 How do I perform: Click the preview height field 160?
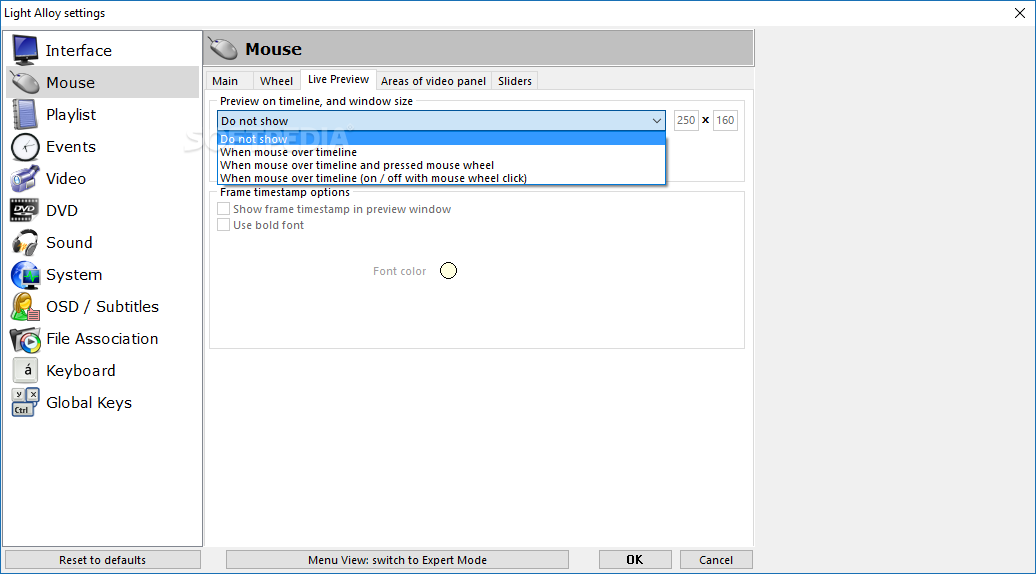point(725,120)
